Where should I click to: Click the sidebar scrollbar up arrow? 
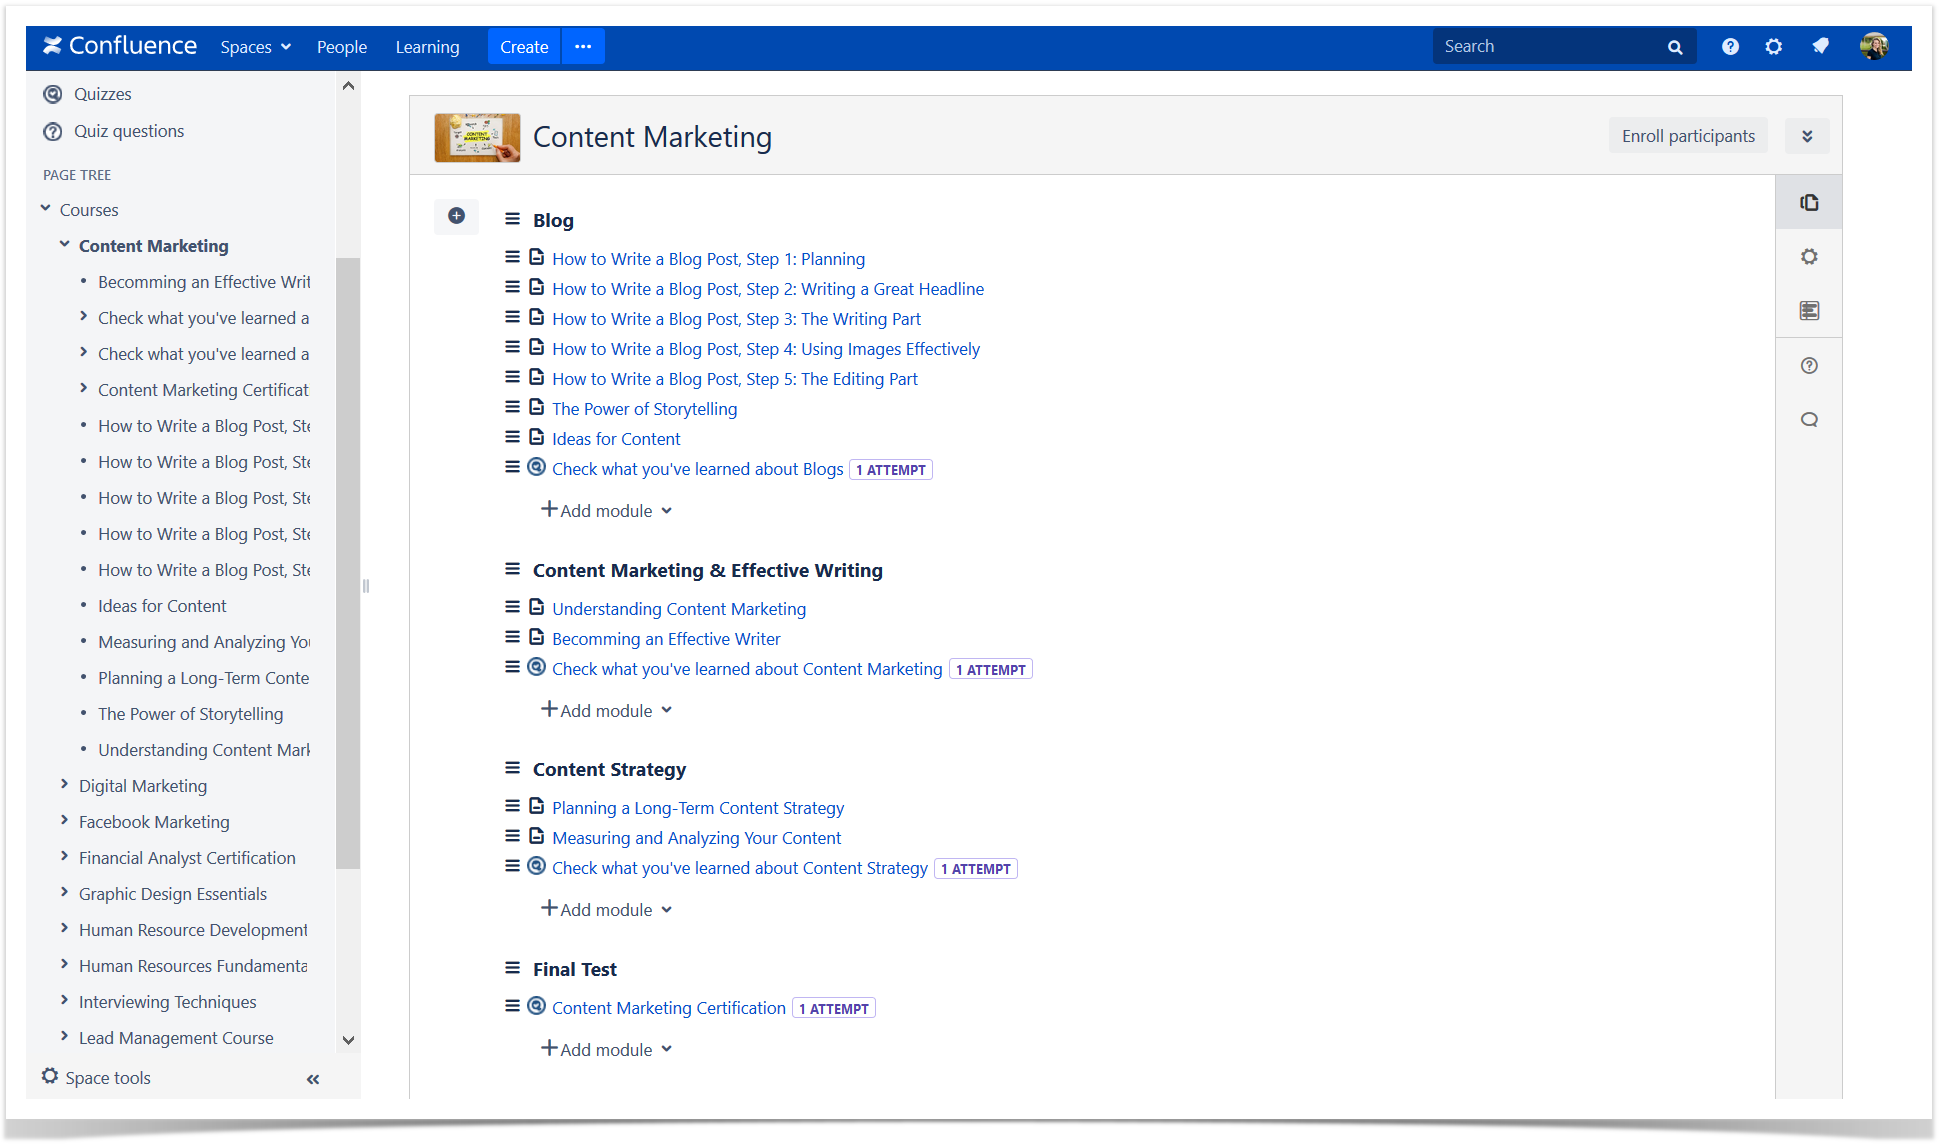pos(348,86)
